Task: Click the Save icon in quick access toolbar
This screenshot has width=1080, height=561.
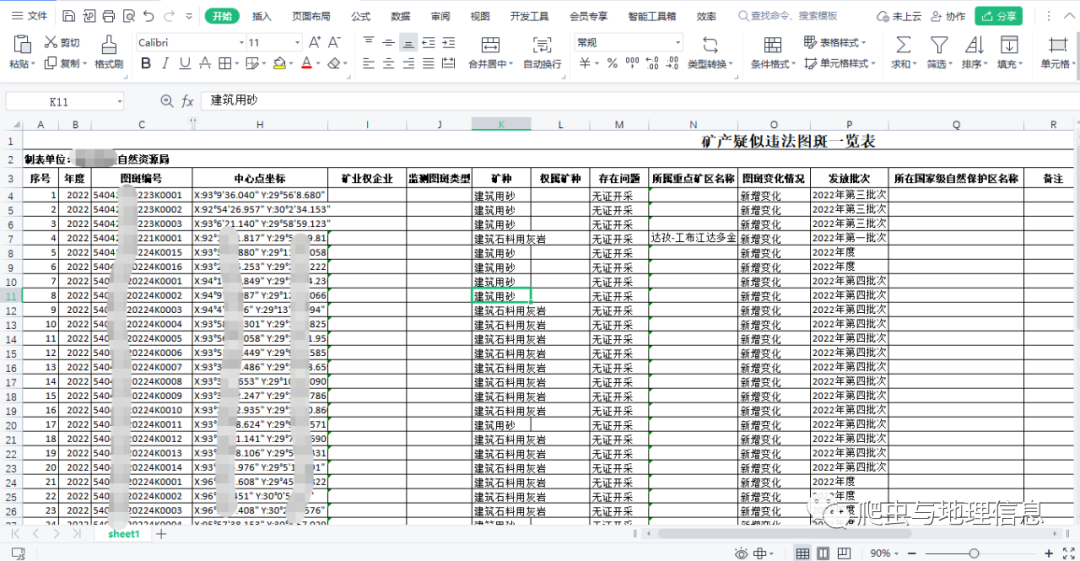Action: (68, 16)
